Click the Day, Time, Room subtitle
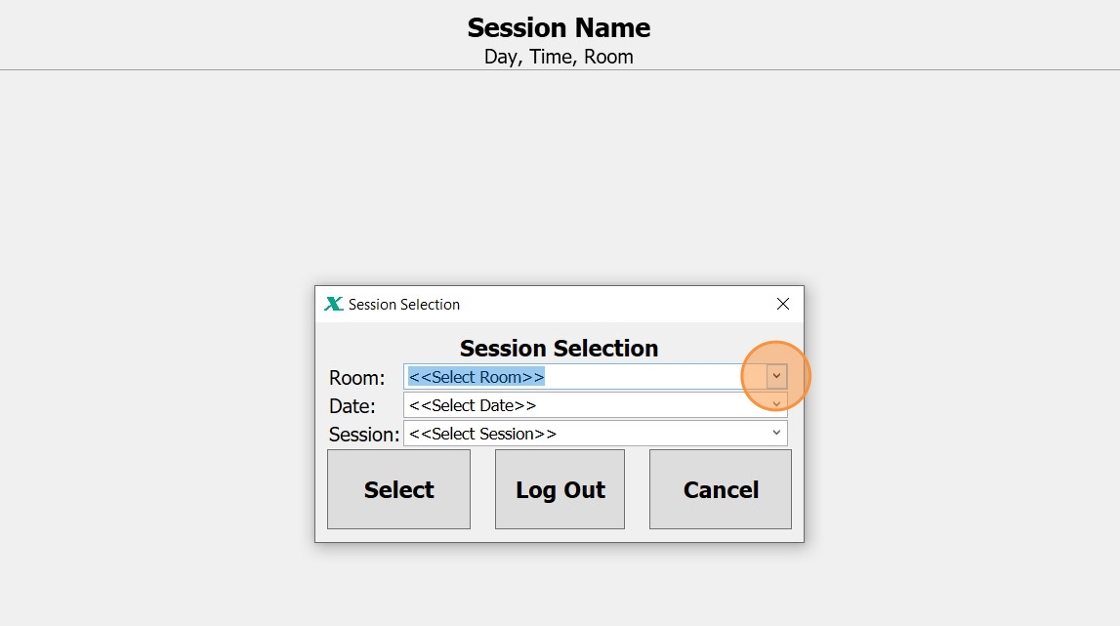Image resolution: width=1120 pixels, height=626 pixels. (x=559, y=57)
